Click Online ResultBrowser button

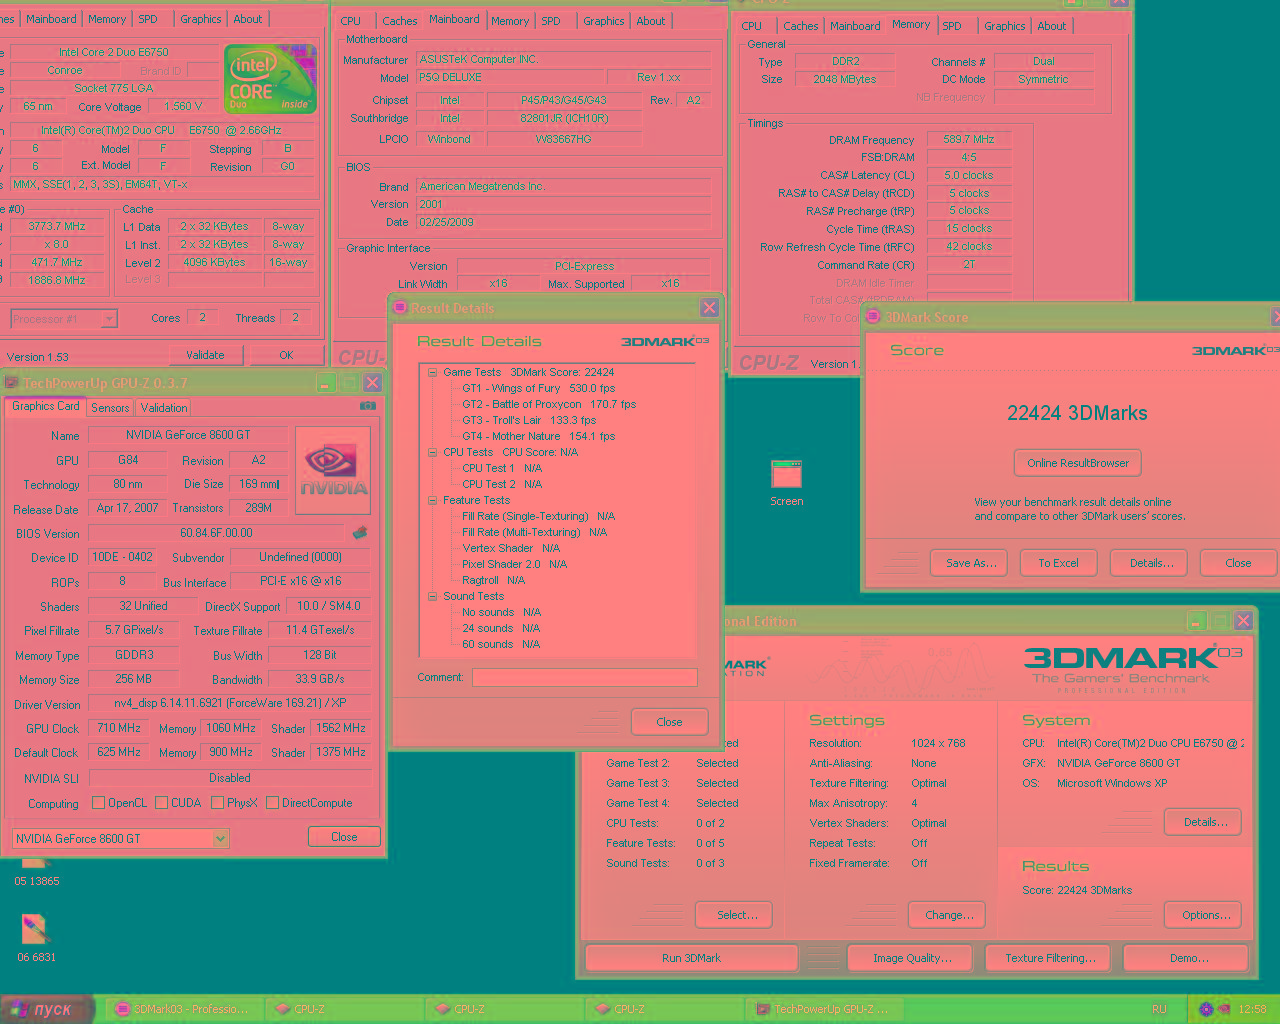[1078, 463]
